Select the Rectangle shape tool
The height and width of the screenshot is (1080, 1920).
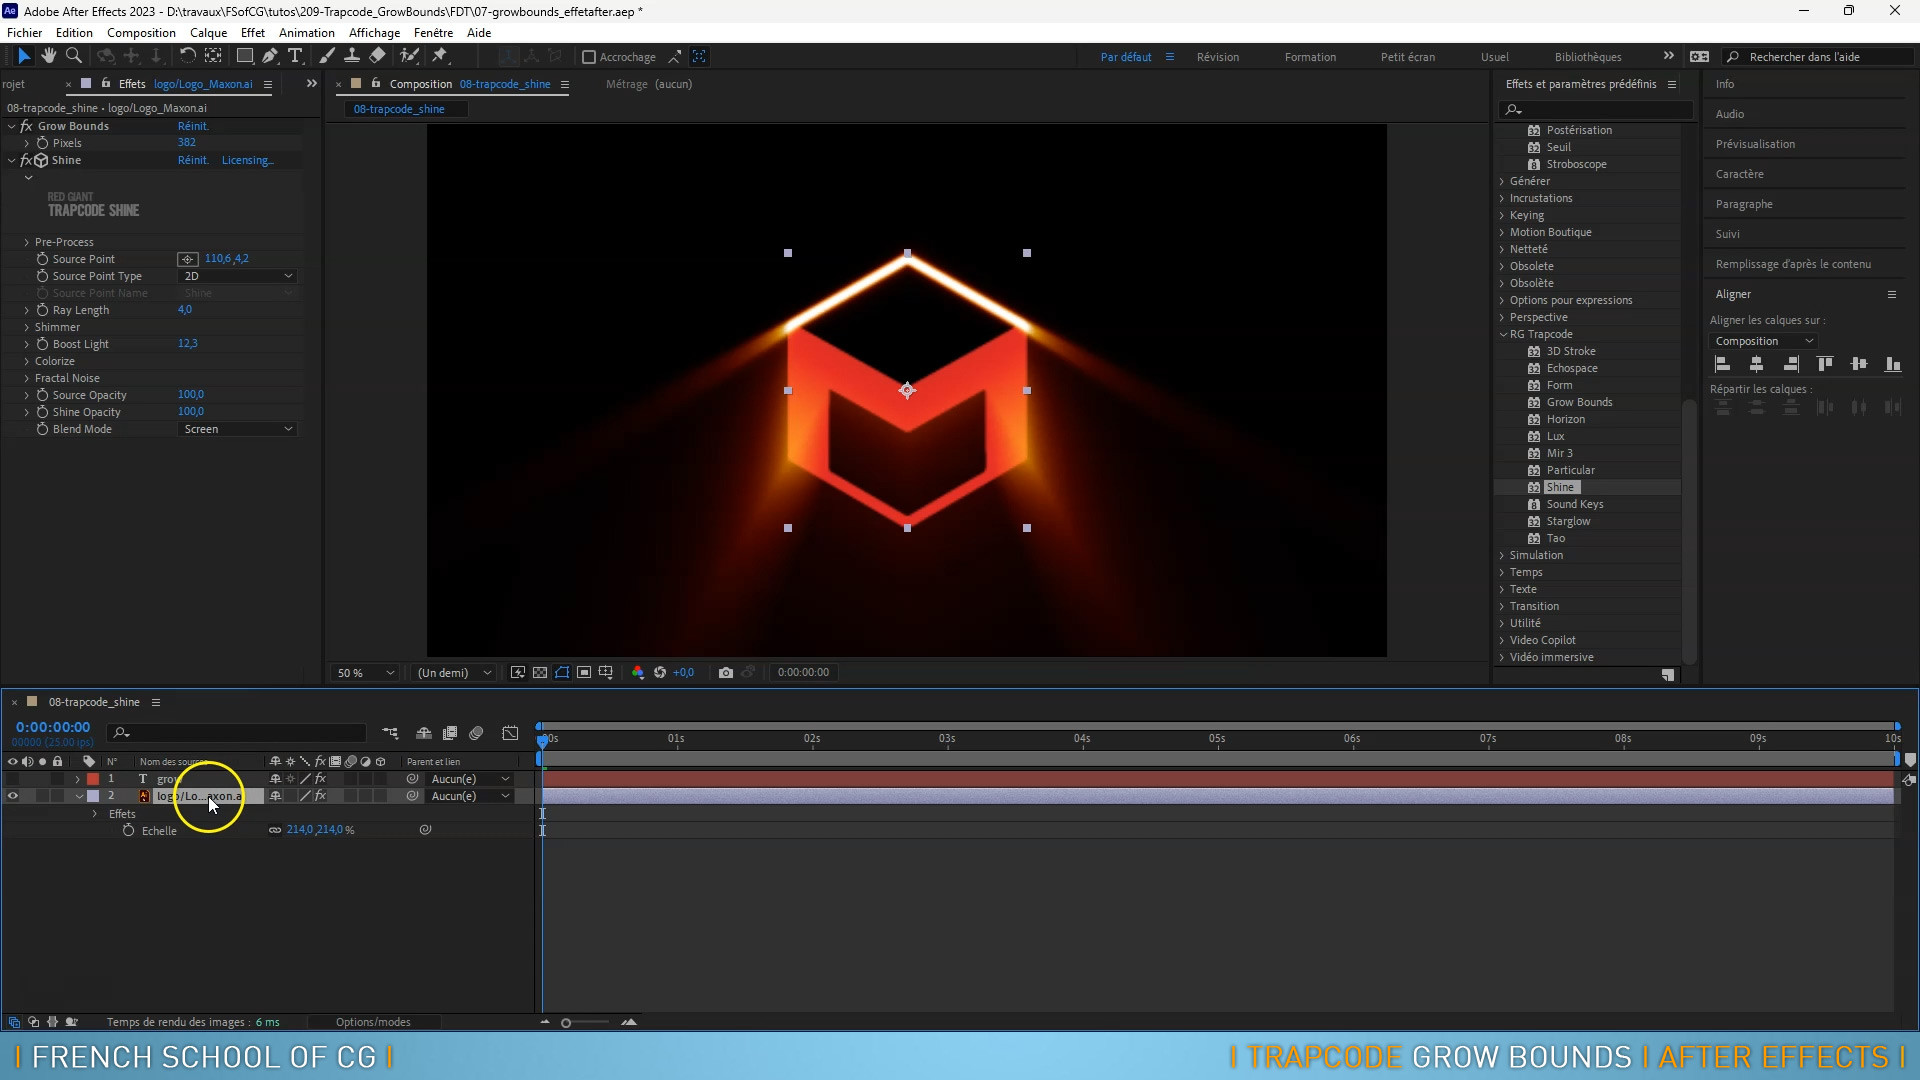coord(244,56)
